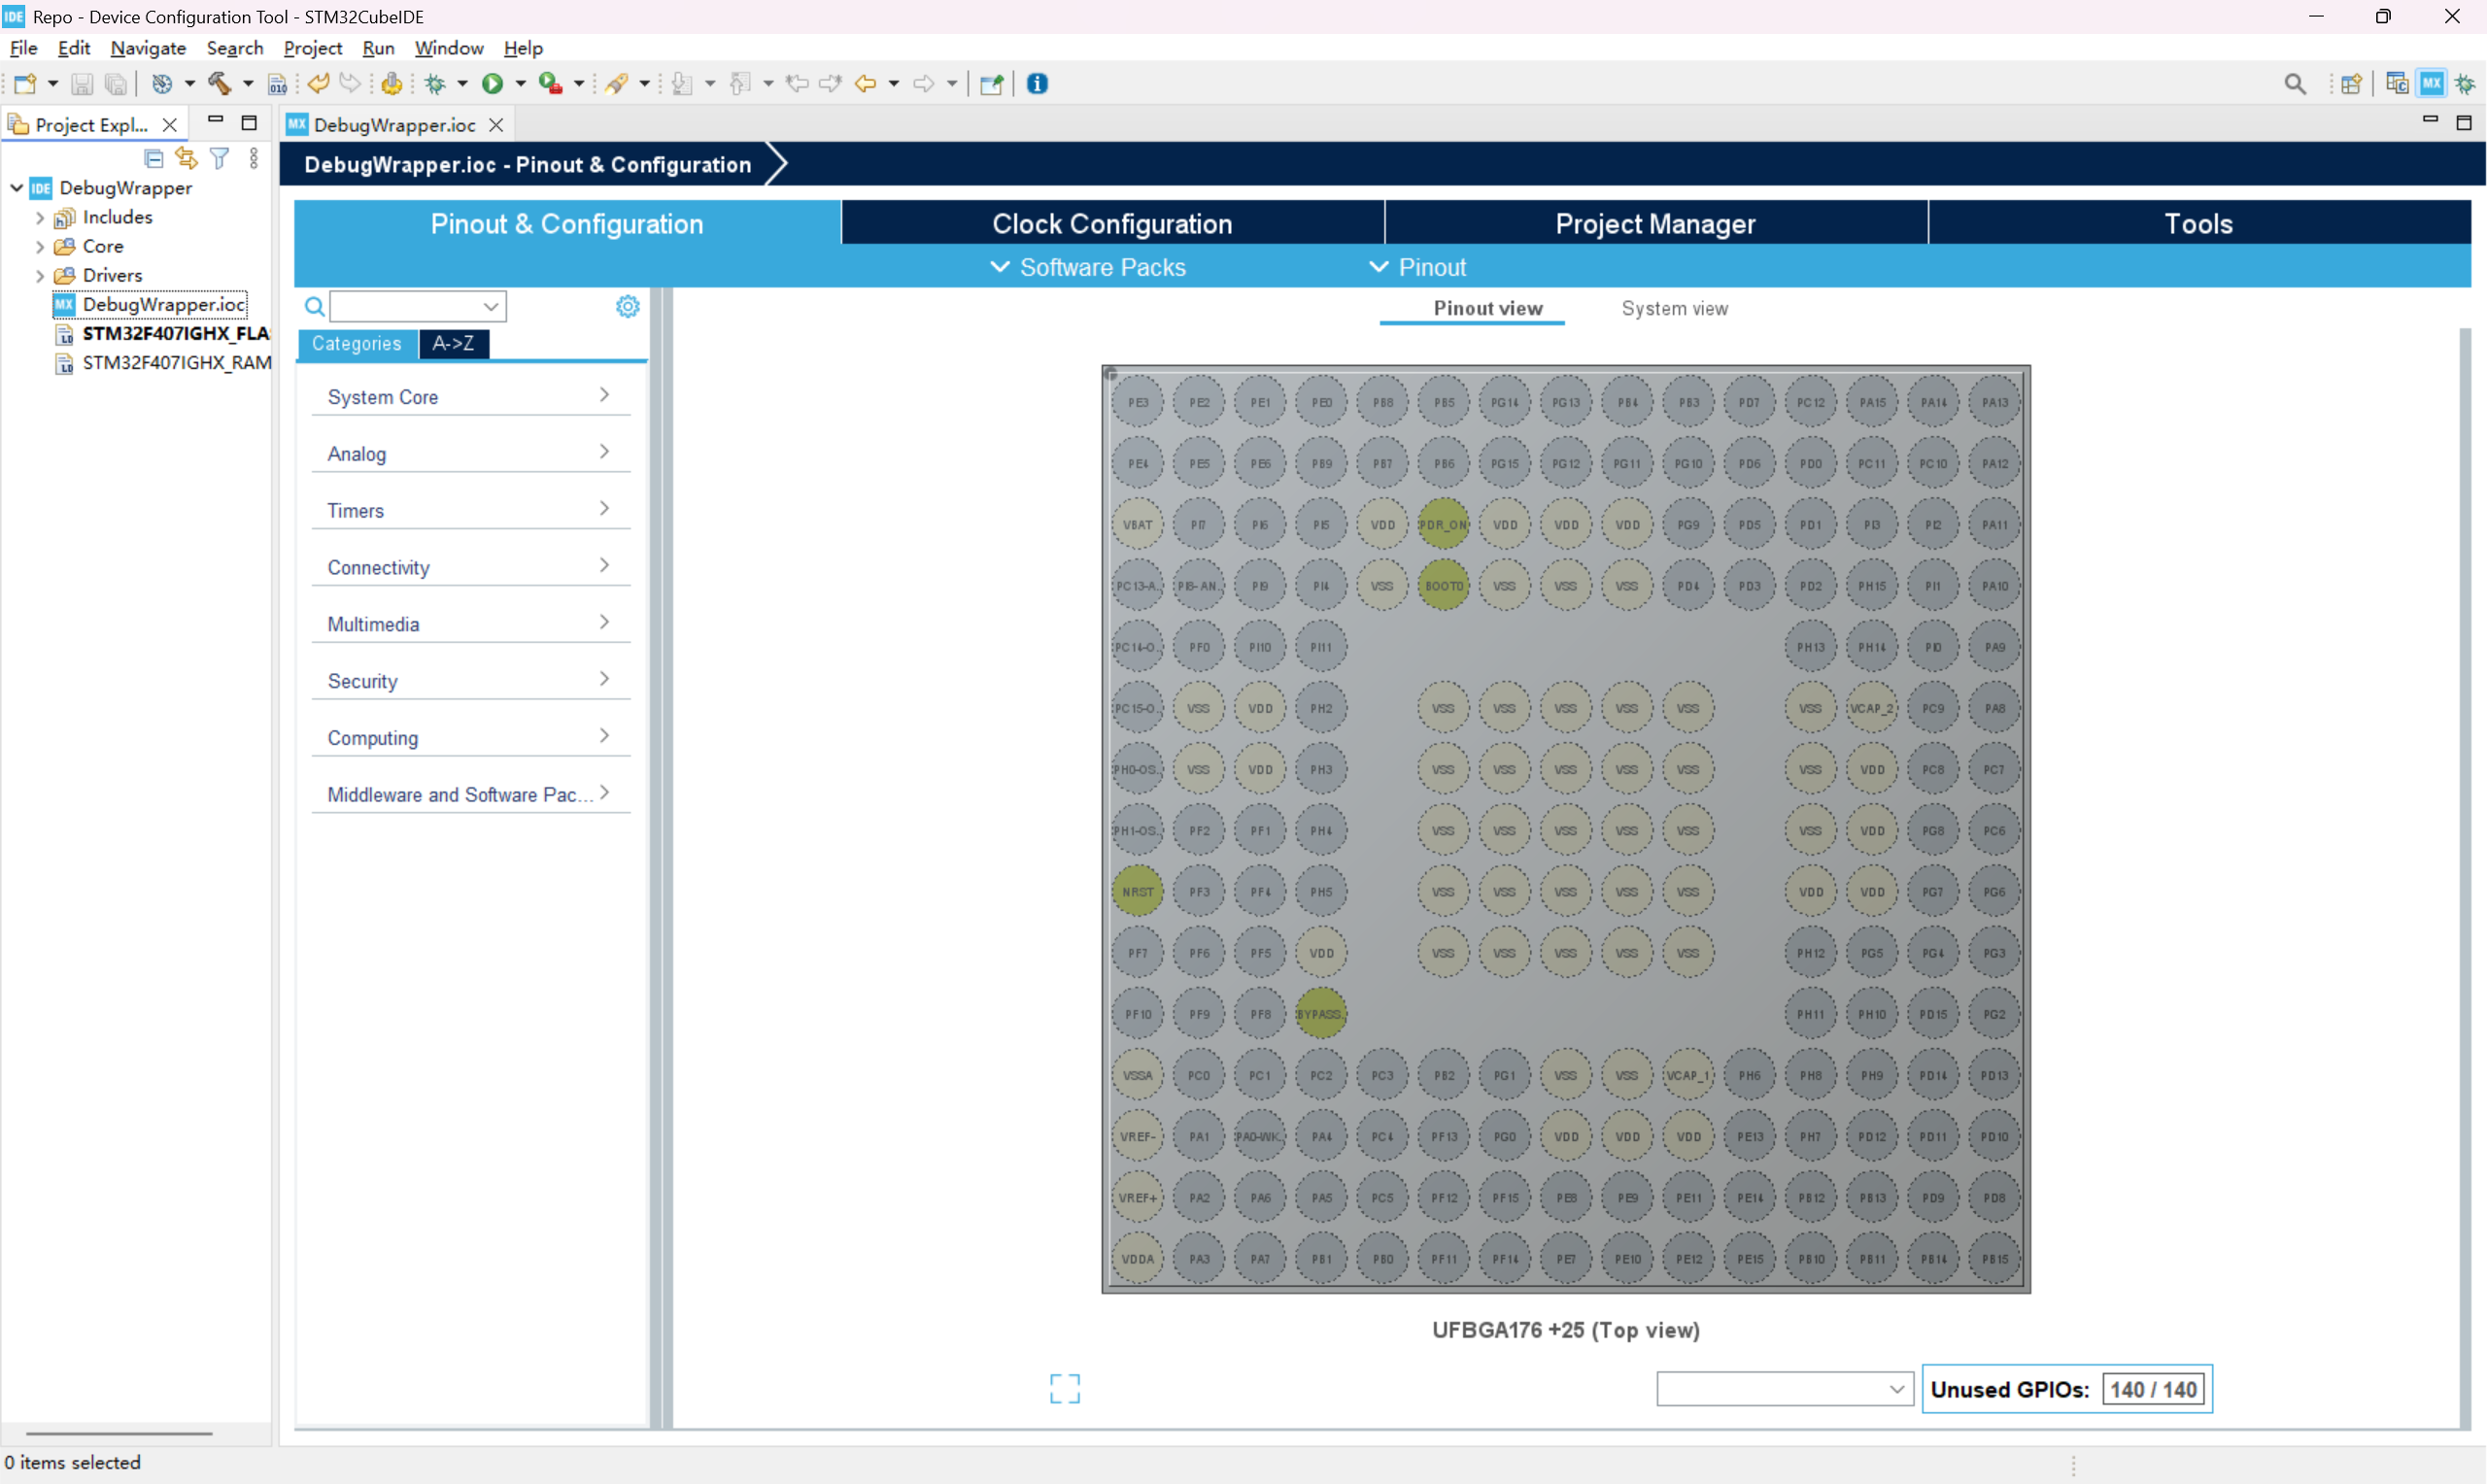Open the Debug button dropdown arrow
2487x1484 pixels.
pyautogui.click(x=462, y=84)
